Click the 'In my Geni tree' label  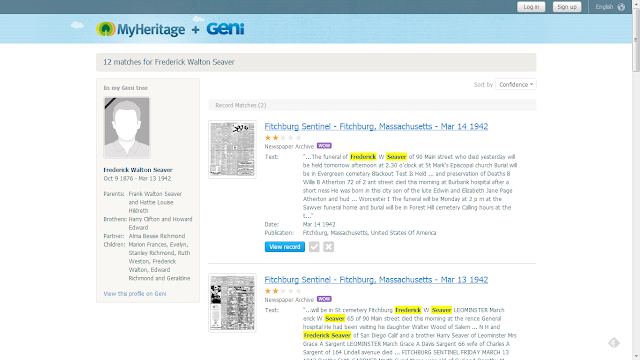point(126,88)
